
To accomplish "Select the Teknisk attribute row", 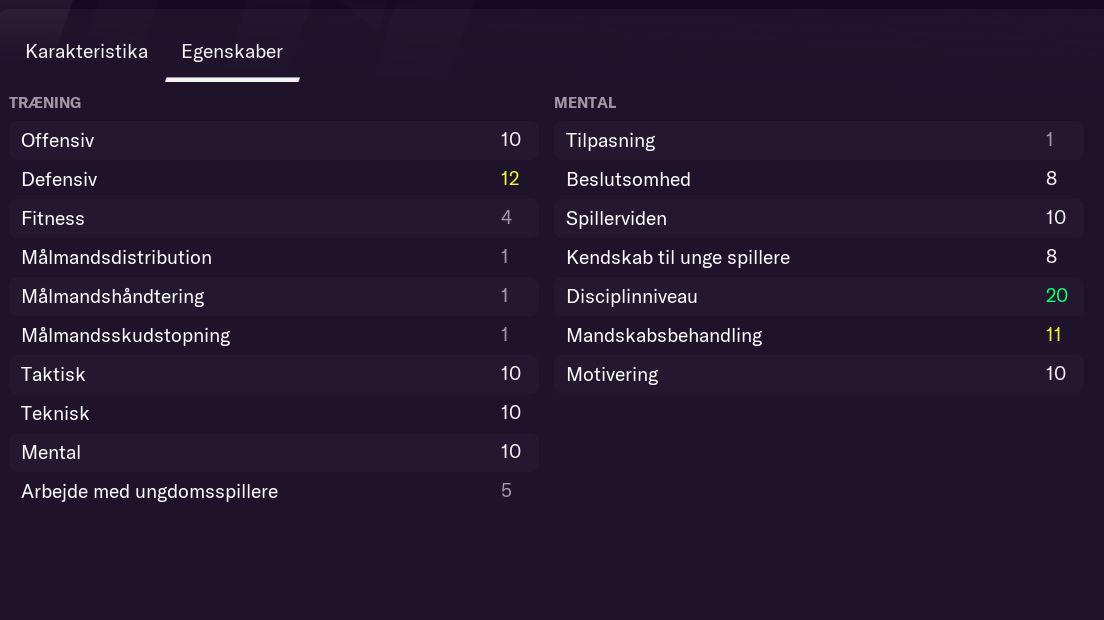I will (273, 414).
